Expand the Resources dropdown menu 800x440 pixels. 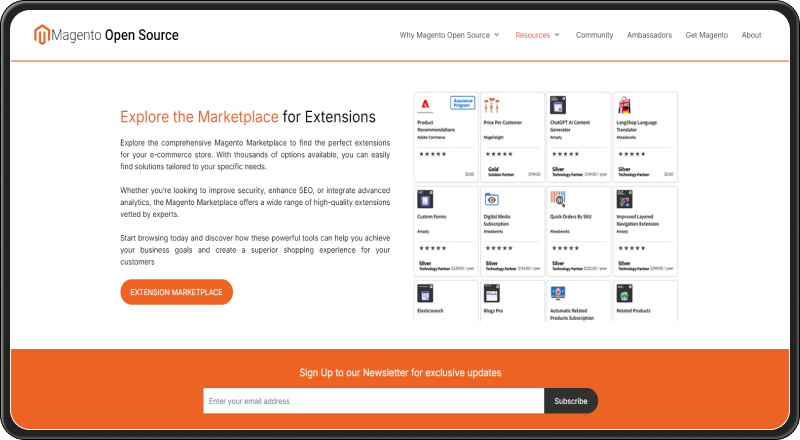[x=537, y=35]
